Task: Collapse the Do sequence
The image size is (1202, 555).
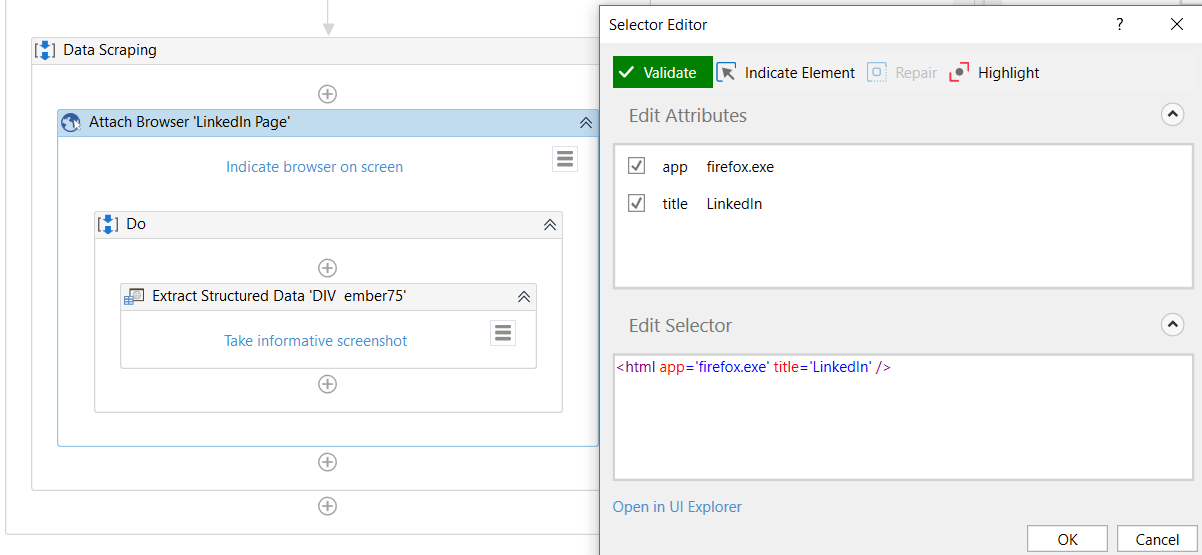Action: (x=549, y=225)
